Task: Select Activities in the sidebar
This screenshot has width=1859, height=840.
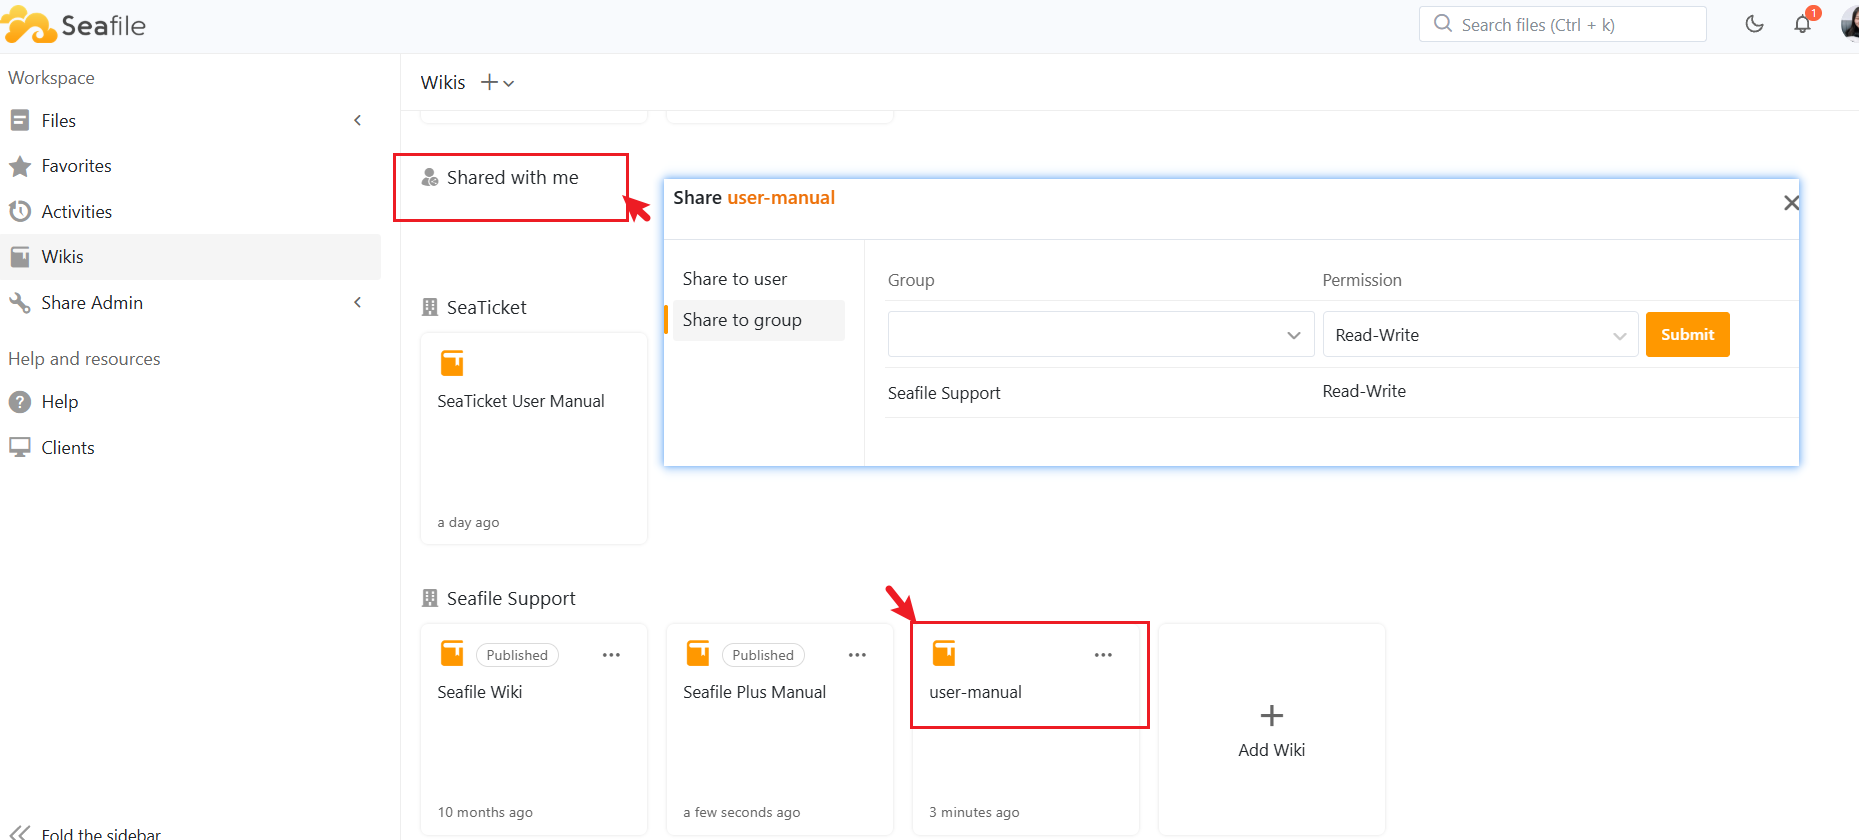Action: (x=76, y=212)
